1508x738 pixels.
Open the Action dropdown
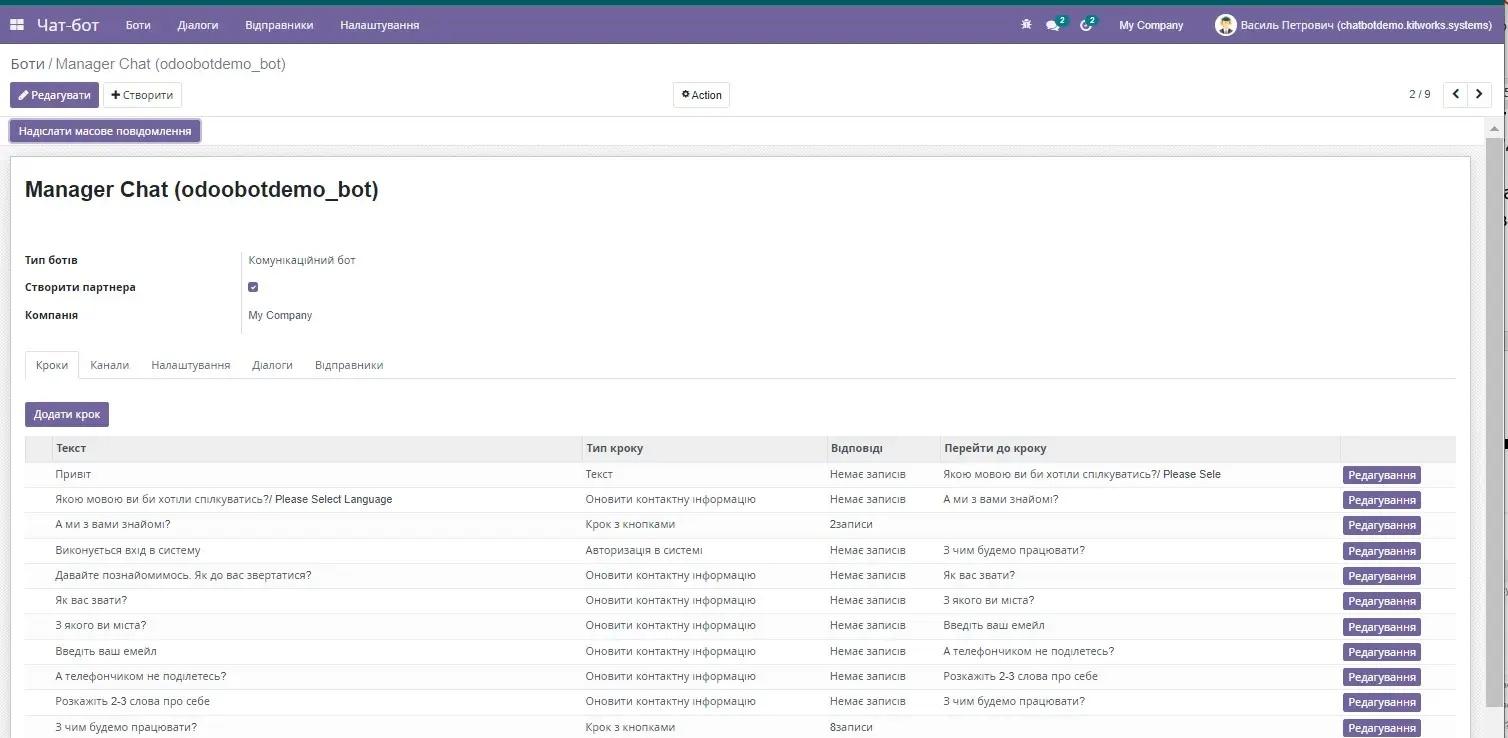[701, 95]
